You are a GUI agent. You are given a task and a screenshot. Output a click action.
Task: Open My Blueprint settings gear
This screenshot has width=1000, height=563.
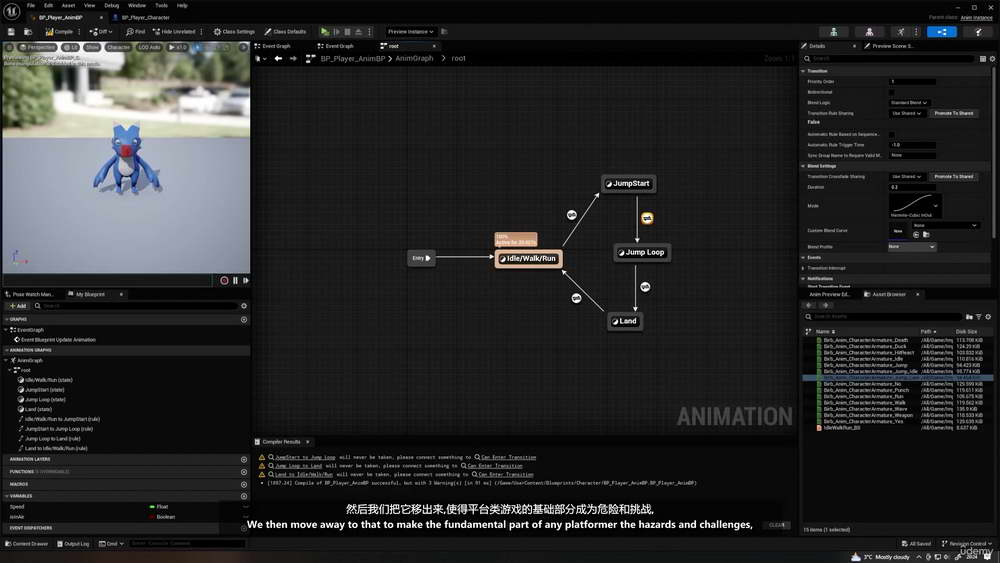point(244,306)
